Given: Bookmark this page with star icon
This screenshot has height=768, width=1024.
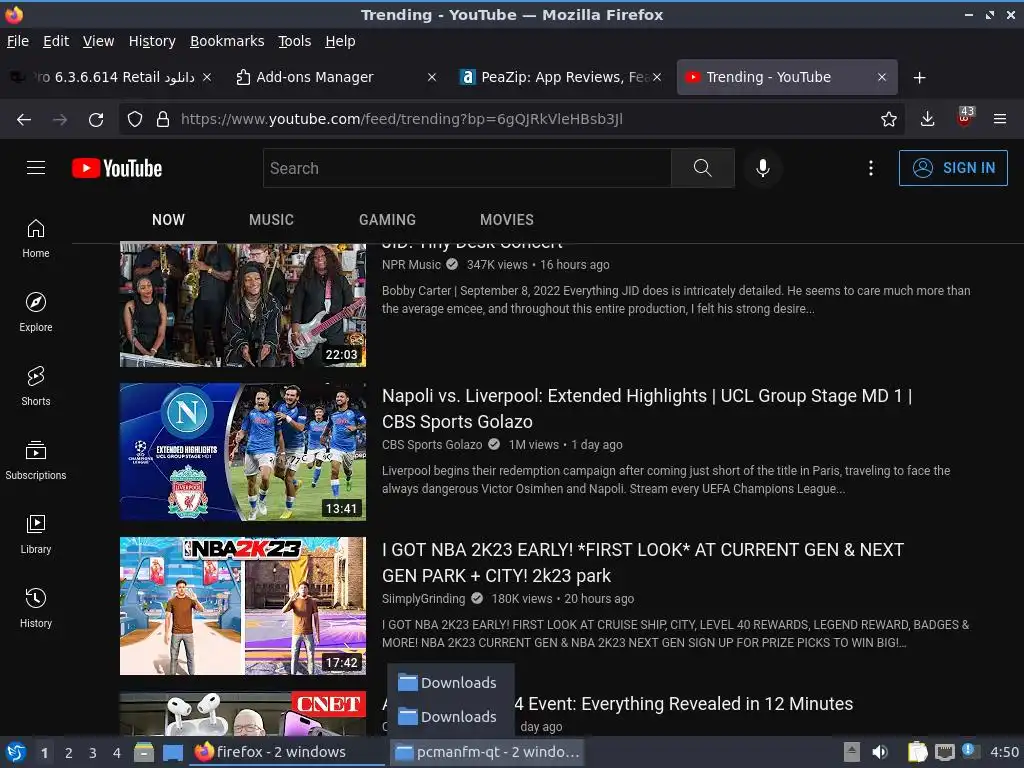Looking at the screenshot, I should pyautogui.click(x=888, y=119).
